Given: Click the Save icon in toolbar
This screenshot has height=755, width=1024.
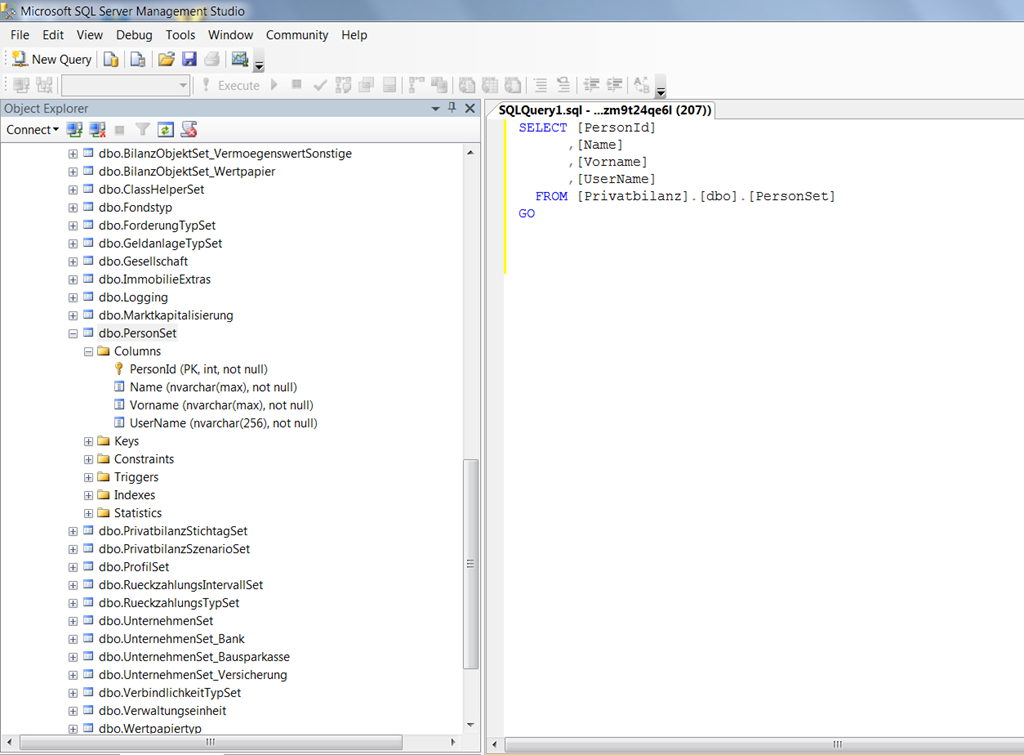Looking at the screenshot, I should [189, 60].
